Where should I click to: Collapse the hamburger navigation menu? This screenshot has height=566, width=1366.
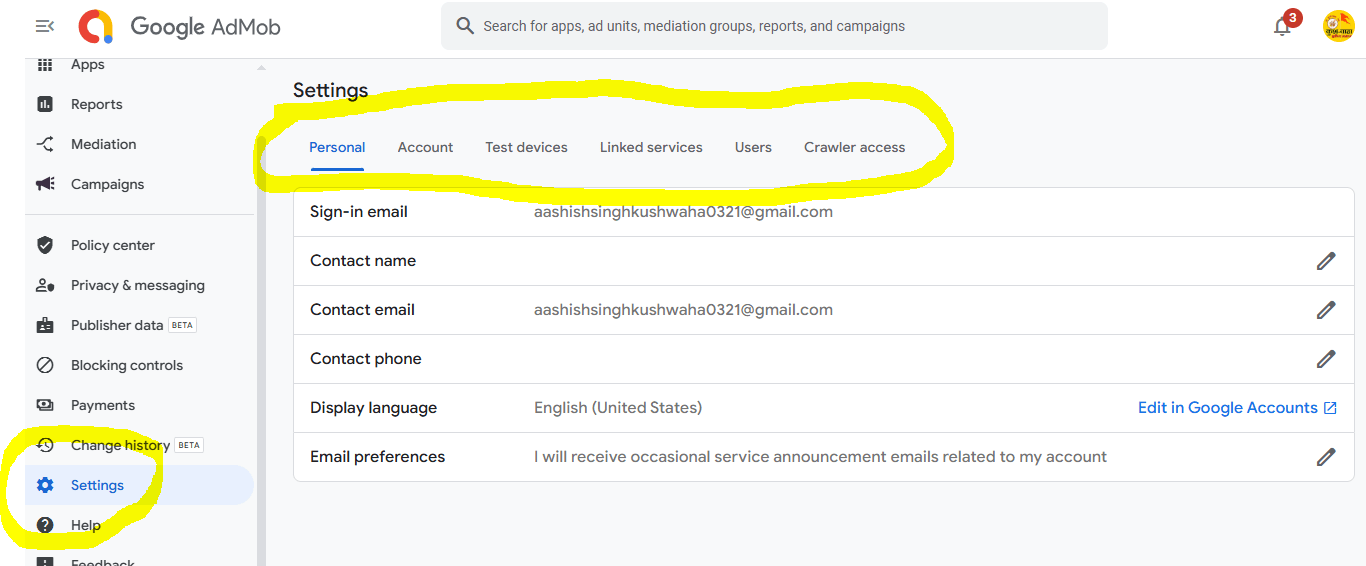(45, 26)
